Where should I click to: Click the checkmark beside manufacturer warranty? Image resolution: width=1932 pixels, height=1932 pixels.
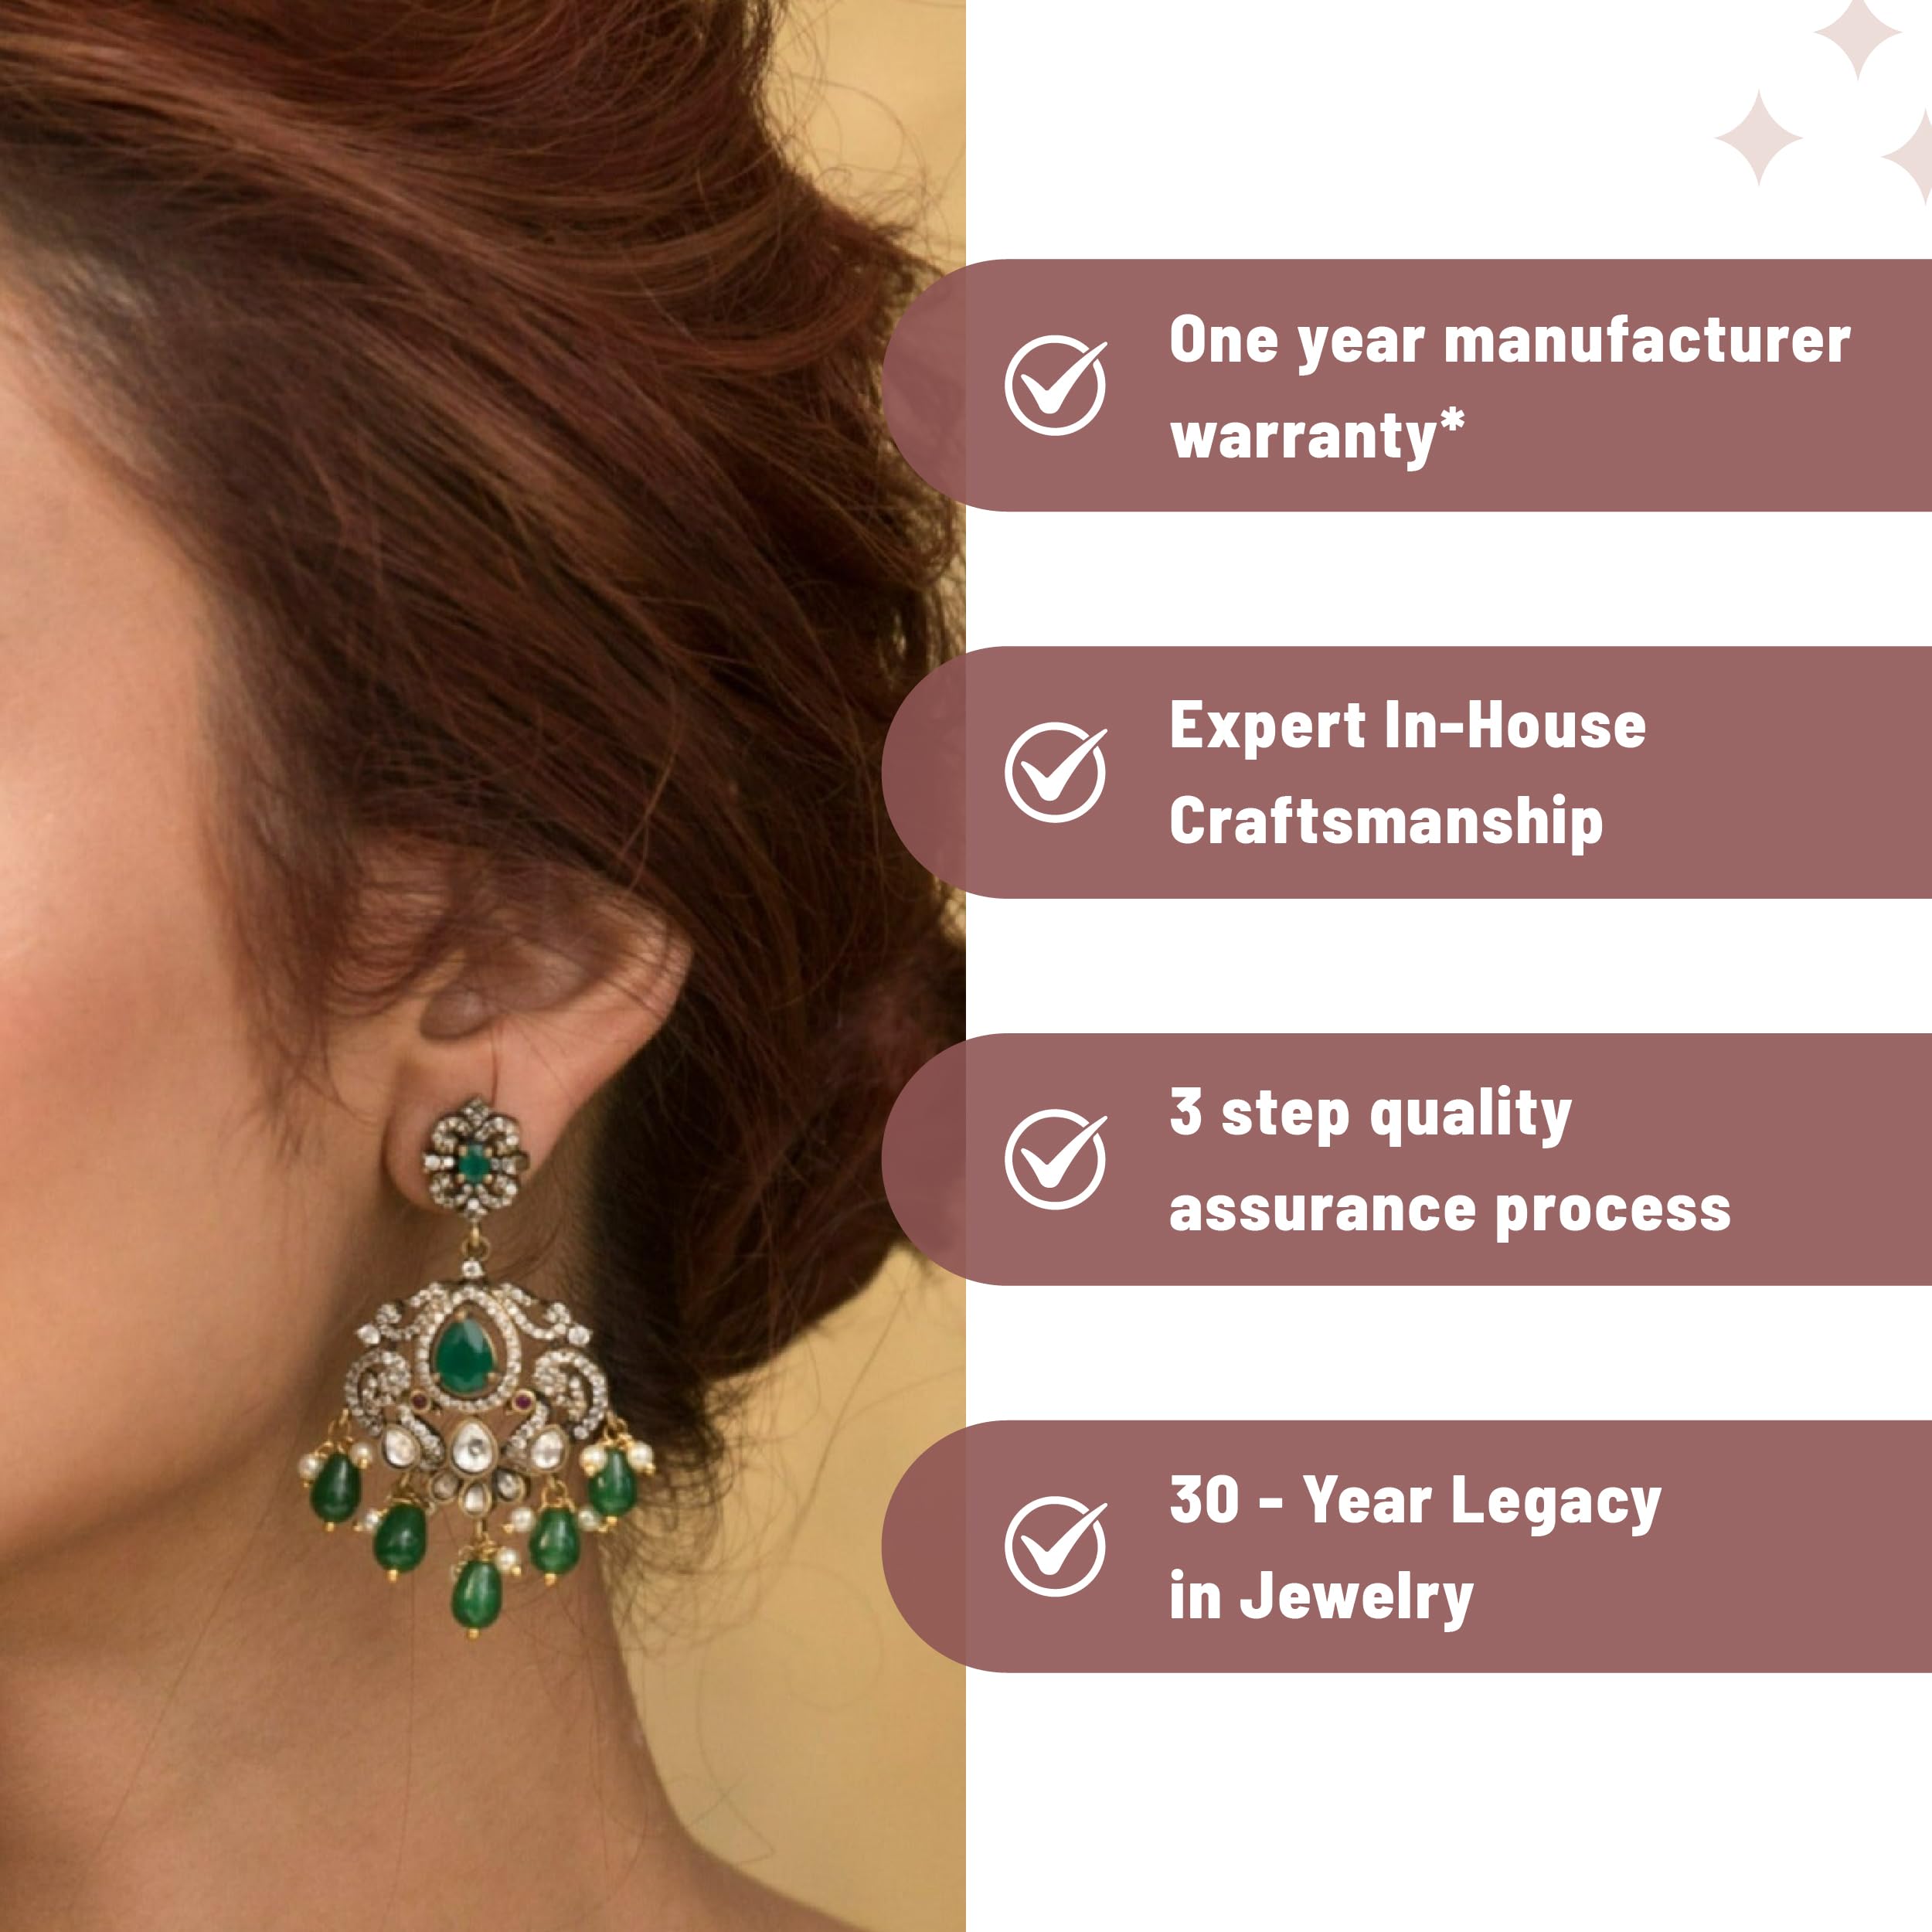pyautogui.click(x=1055, y=385)
